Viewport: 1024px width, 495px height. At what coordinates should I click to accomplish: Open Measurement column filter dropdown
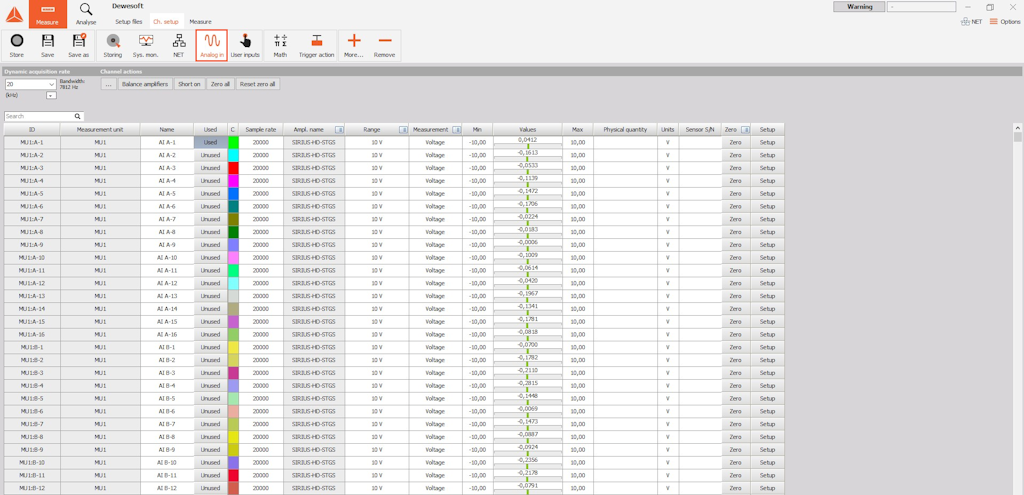(x=456, y=129)
